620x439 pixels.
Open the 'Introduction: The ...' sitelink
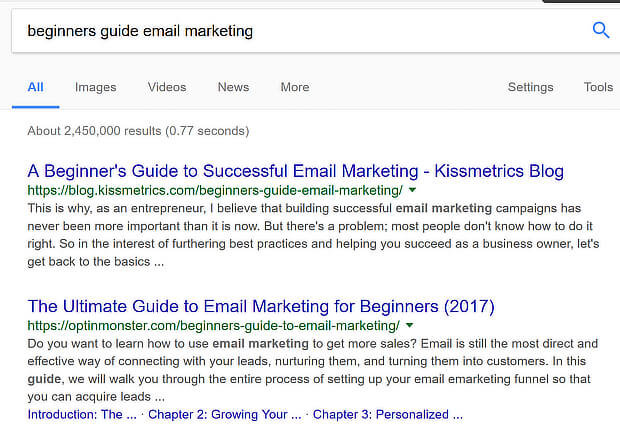(82, 414)
